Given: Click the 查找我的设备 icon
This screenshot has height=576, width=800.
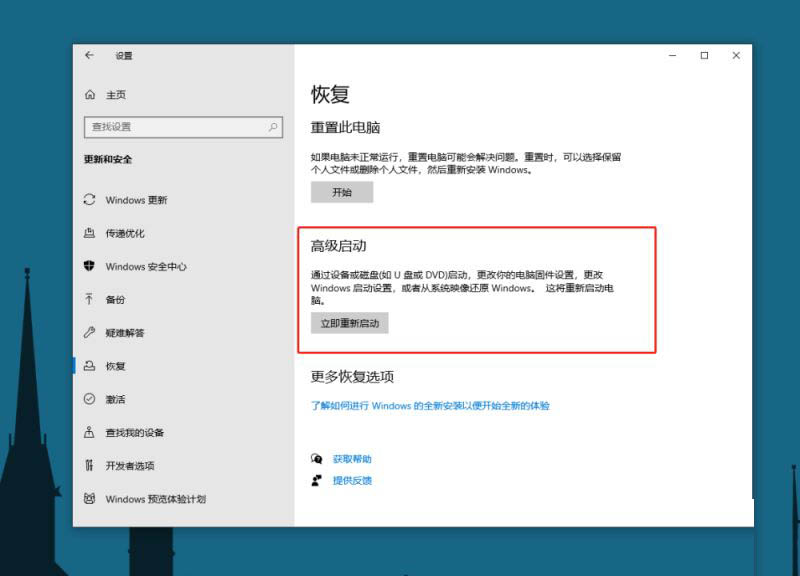Looking at the screenshot, I should point(89,432).
